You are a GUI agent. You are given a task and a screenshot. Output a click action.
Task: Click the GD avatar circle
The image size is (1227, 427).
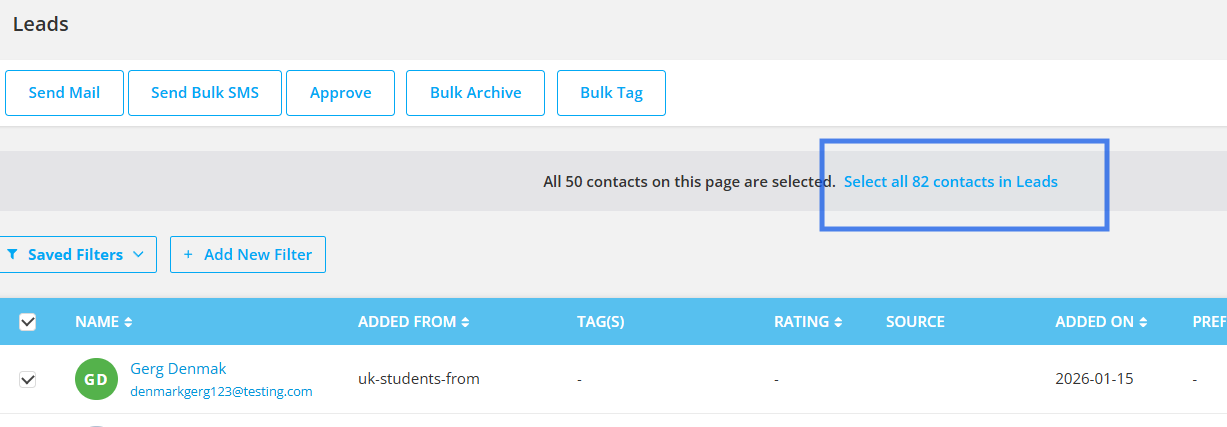96,380
